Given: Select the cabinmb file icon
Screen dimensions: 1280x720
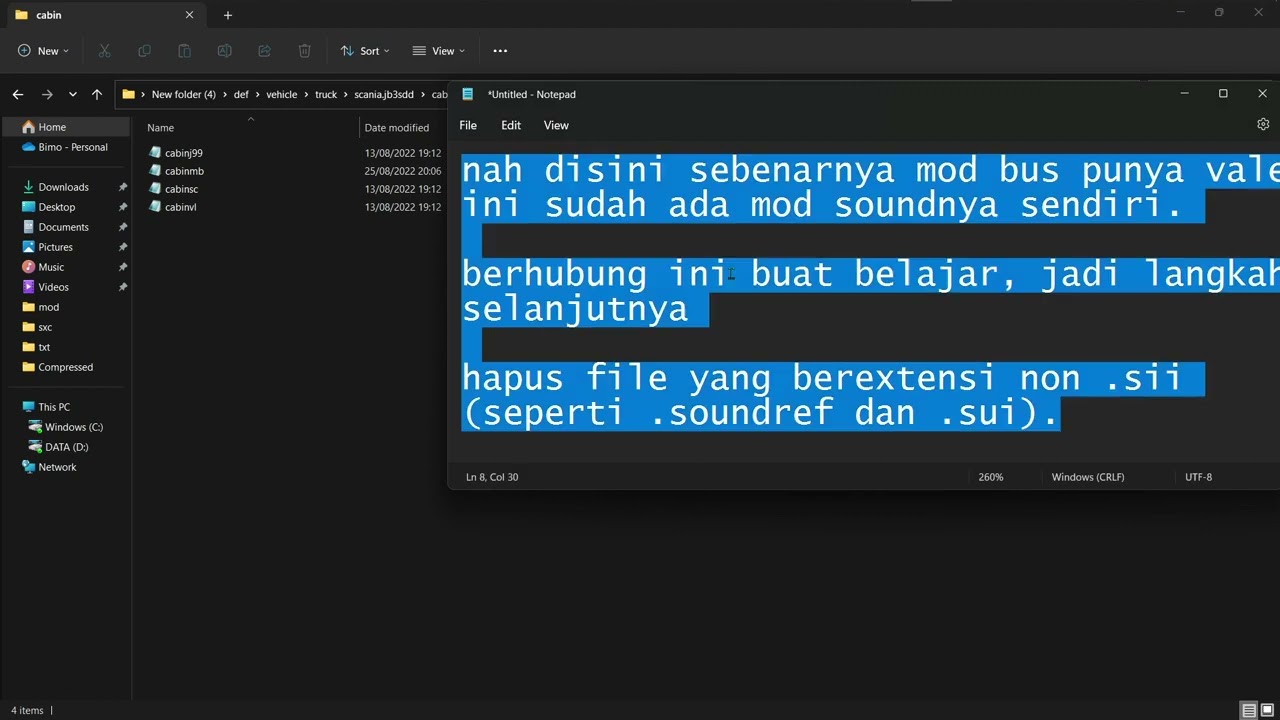Looking at the screenshot, I should pos(155,171).
